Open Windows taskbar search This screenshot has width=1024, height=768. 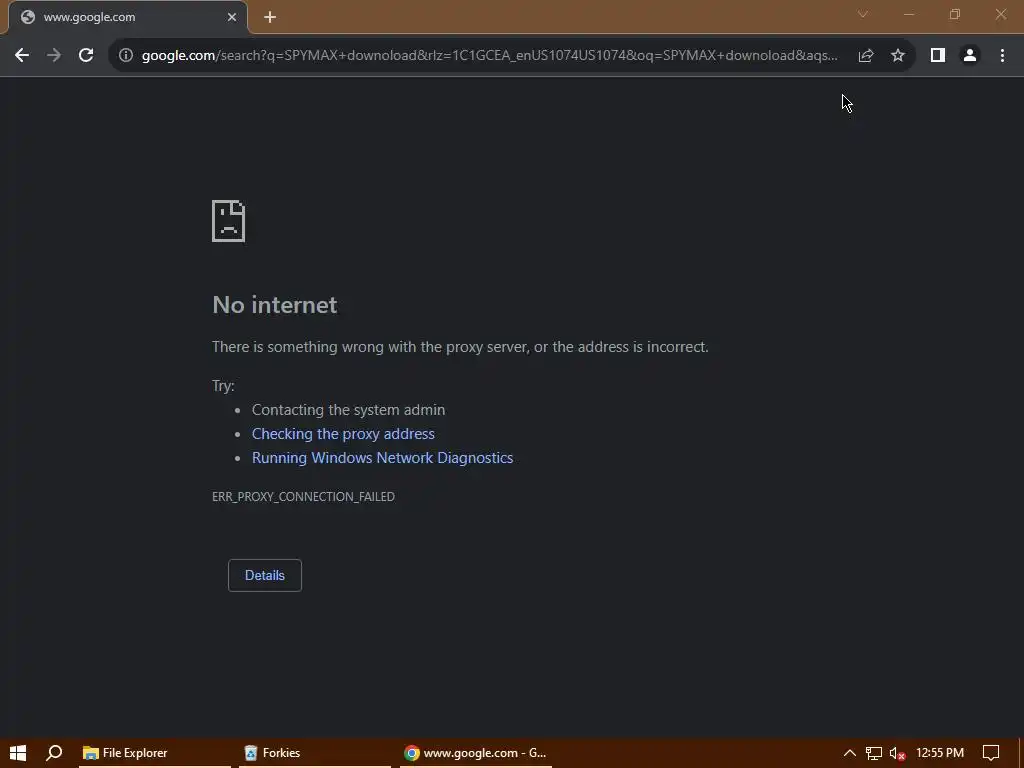click(x=54, y=753)
